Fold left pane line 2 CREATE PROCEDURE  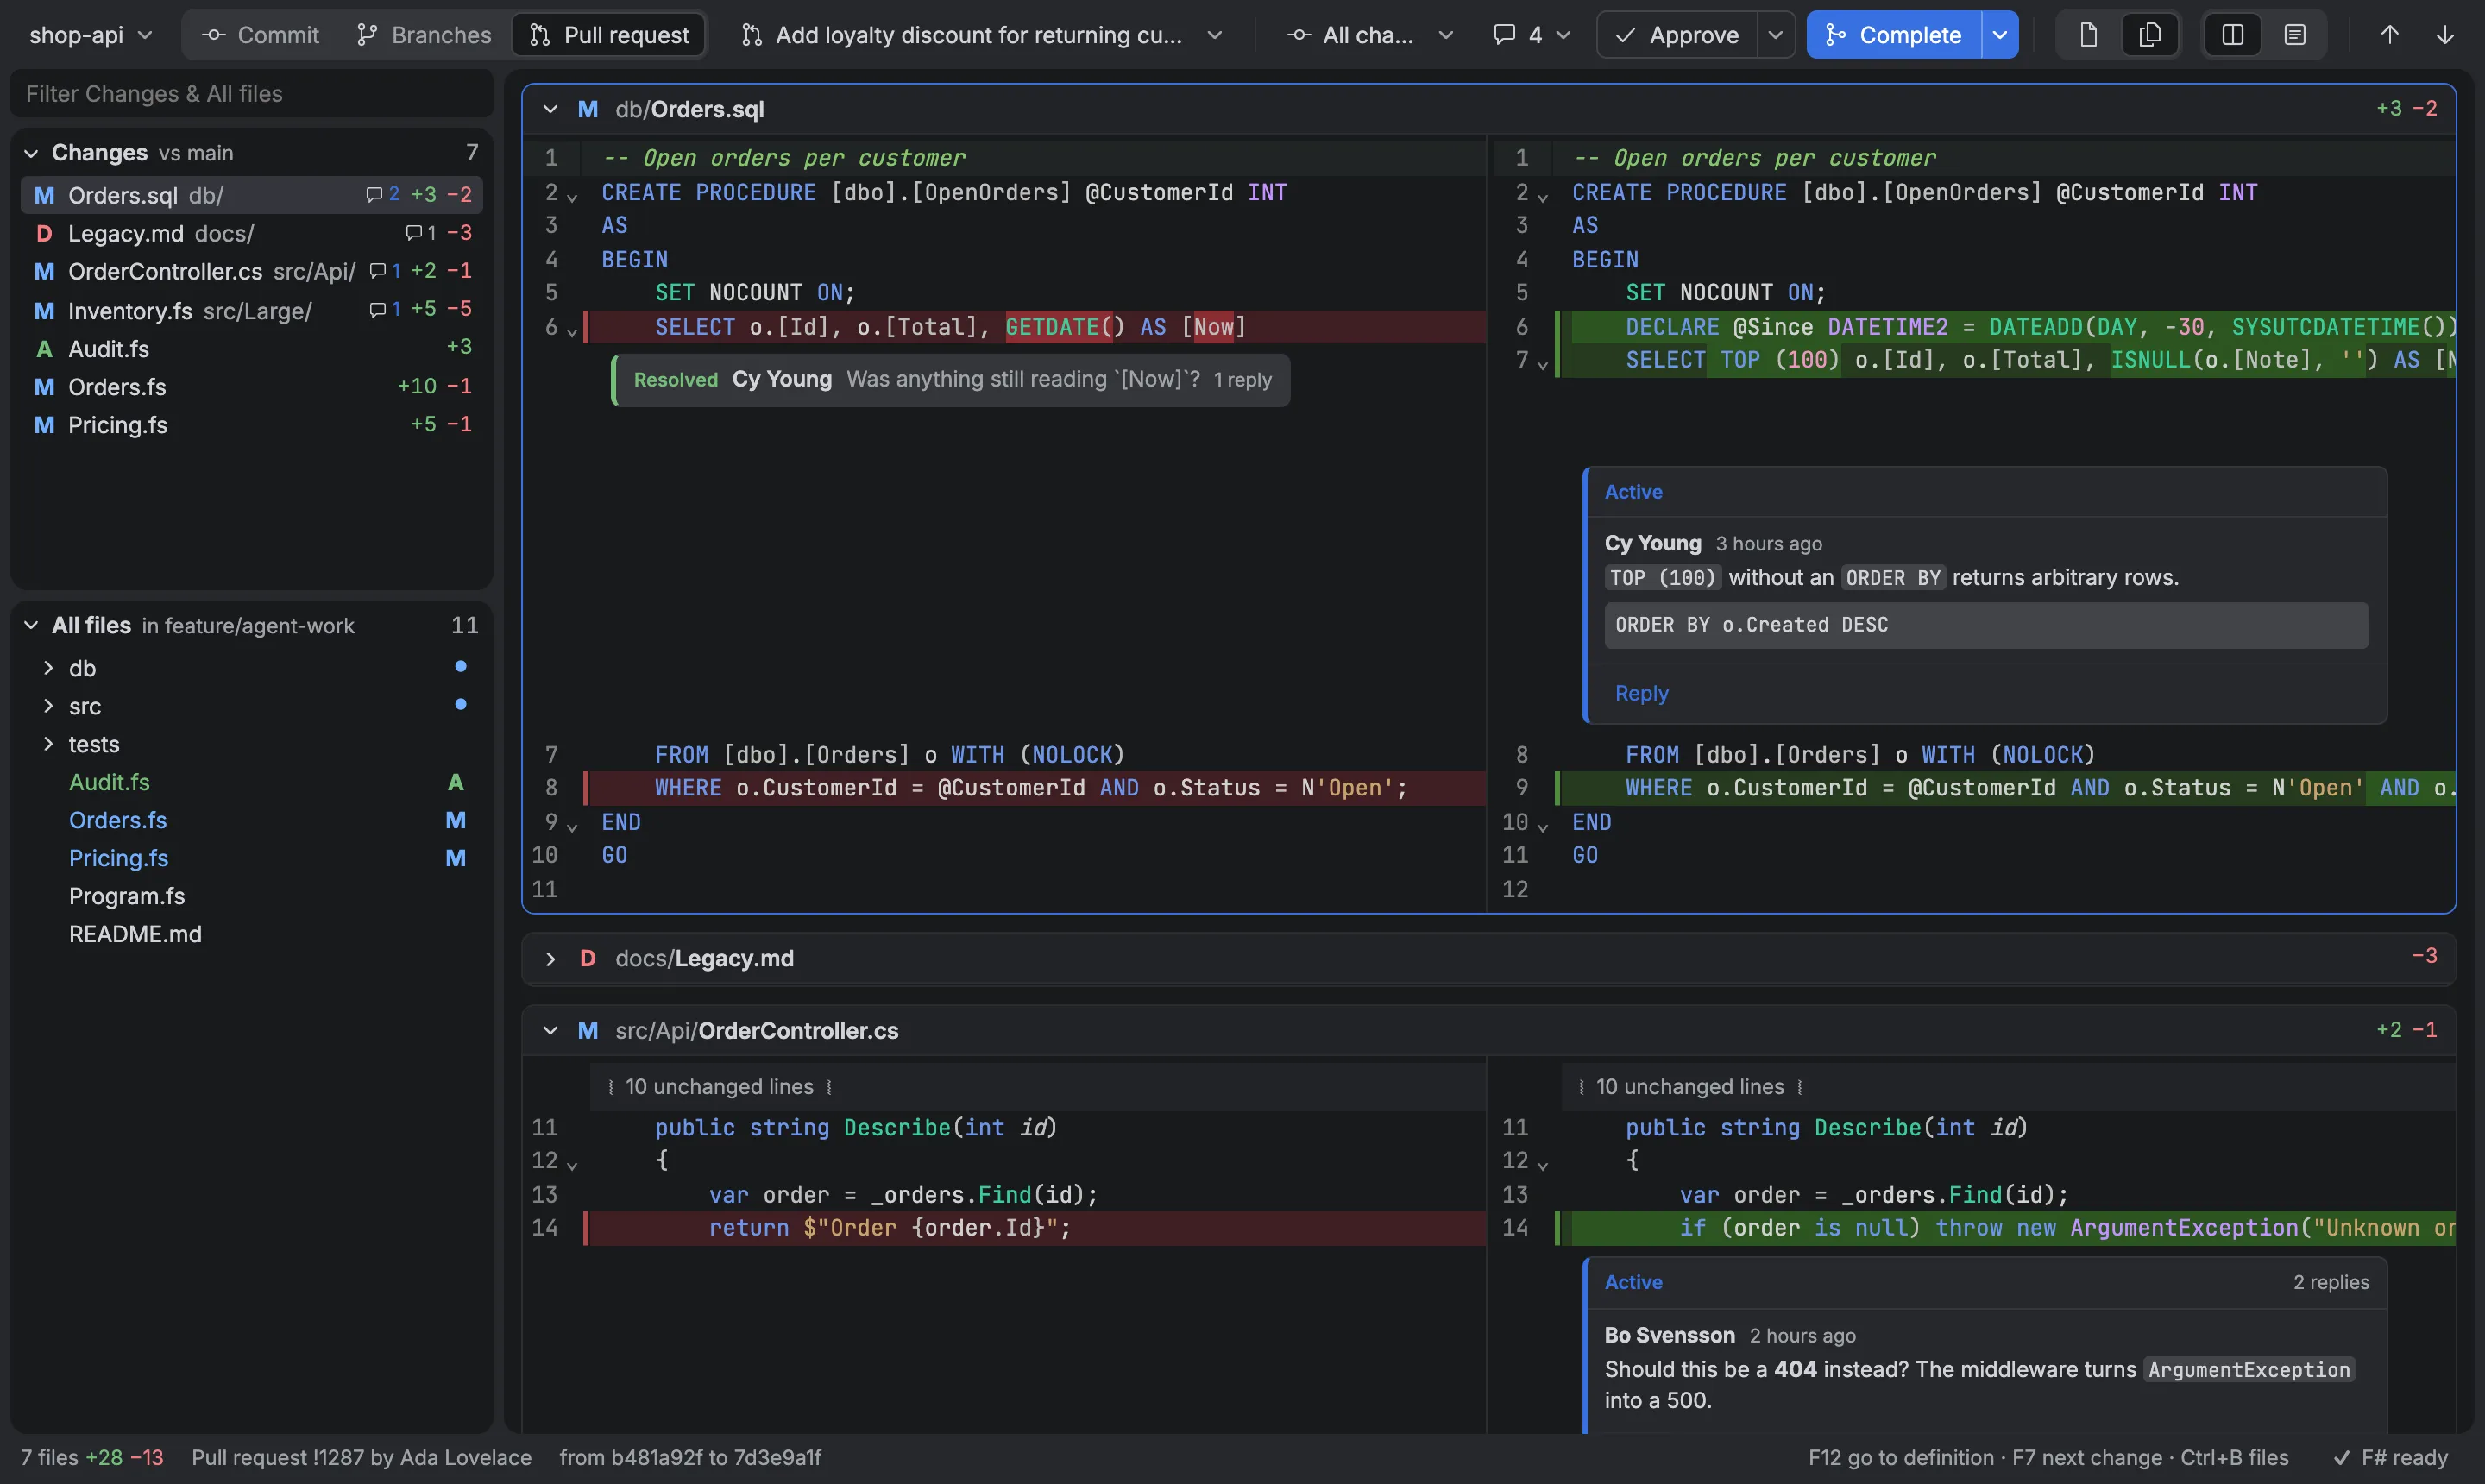pyautogui.click(x=572, y=197)
